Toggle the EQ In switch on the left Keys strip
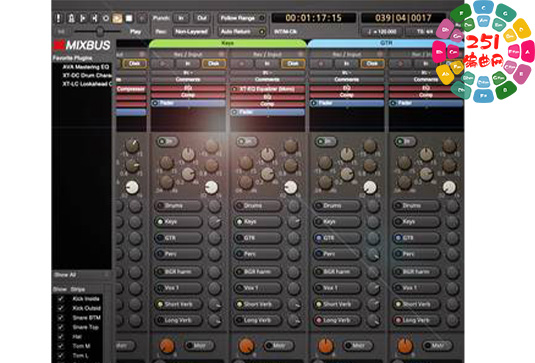 click(x=167, y=141)
